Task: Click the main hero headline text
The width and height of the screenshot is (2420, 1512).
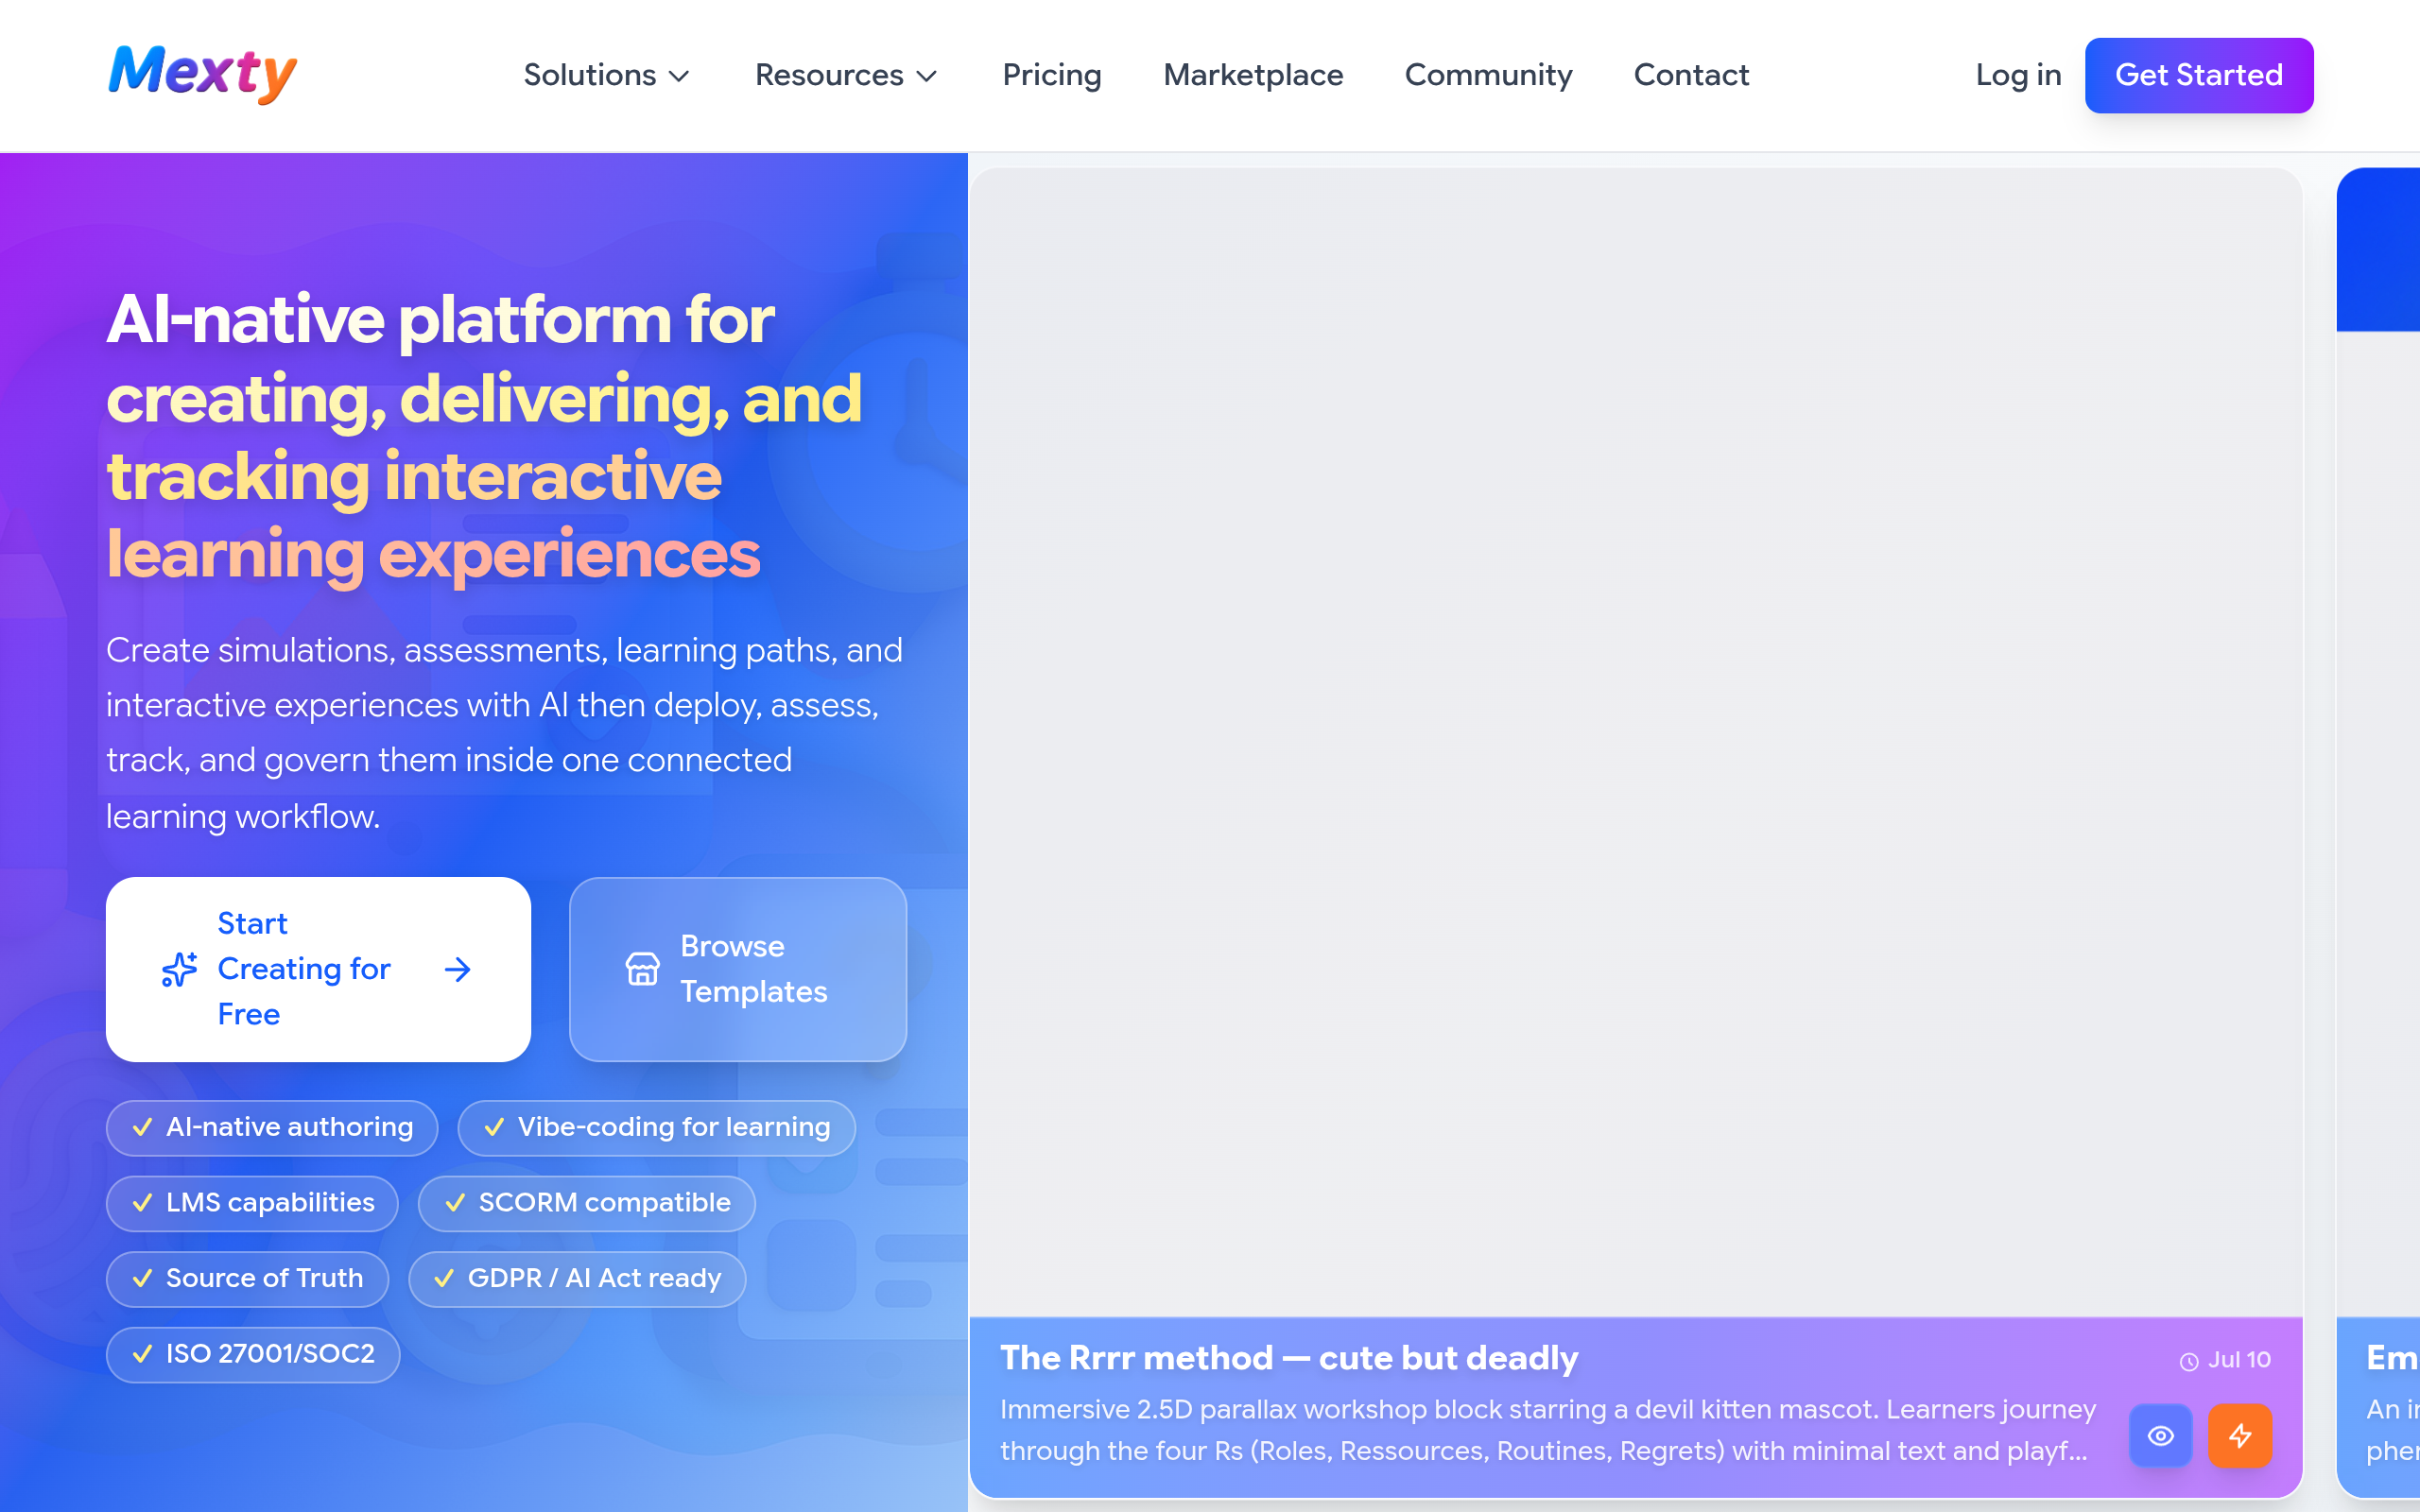Action: [x=485, y=436]
